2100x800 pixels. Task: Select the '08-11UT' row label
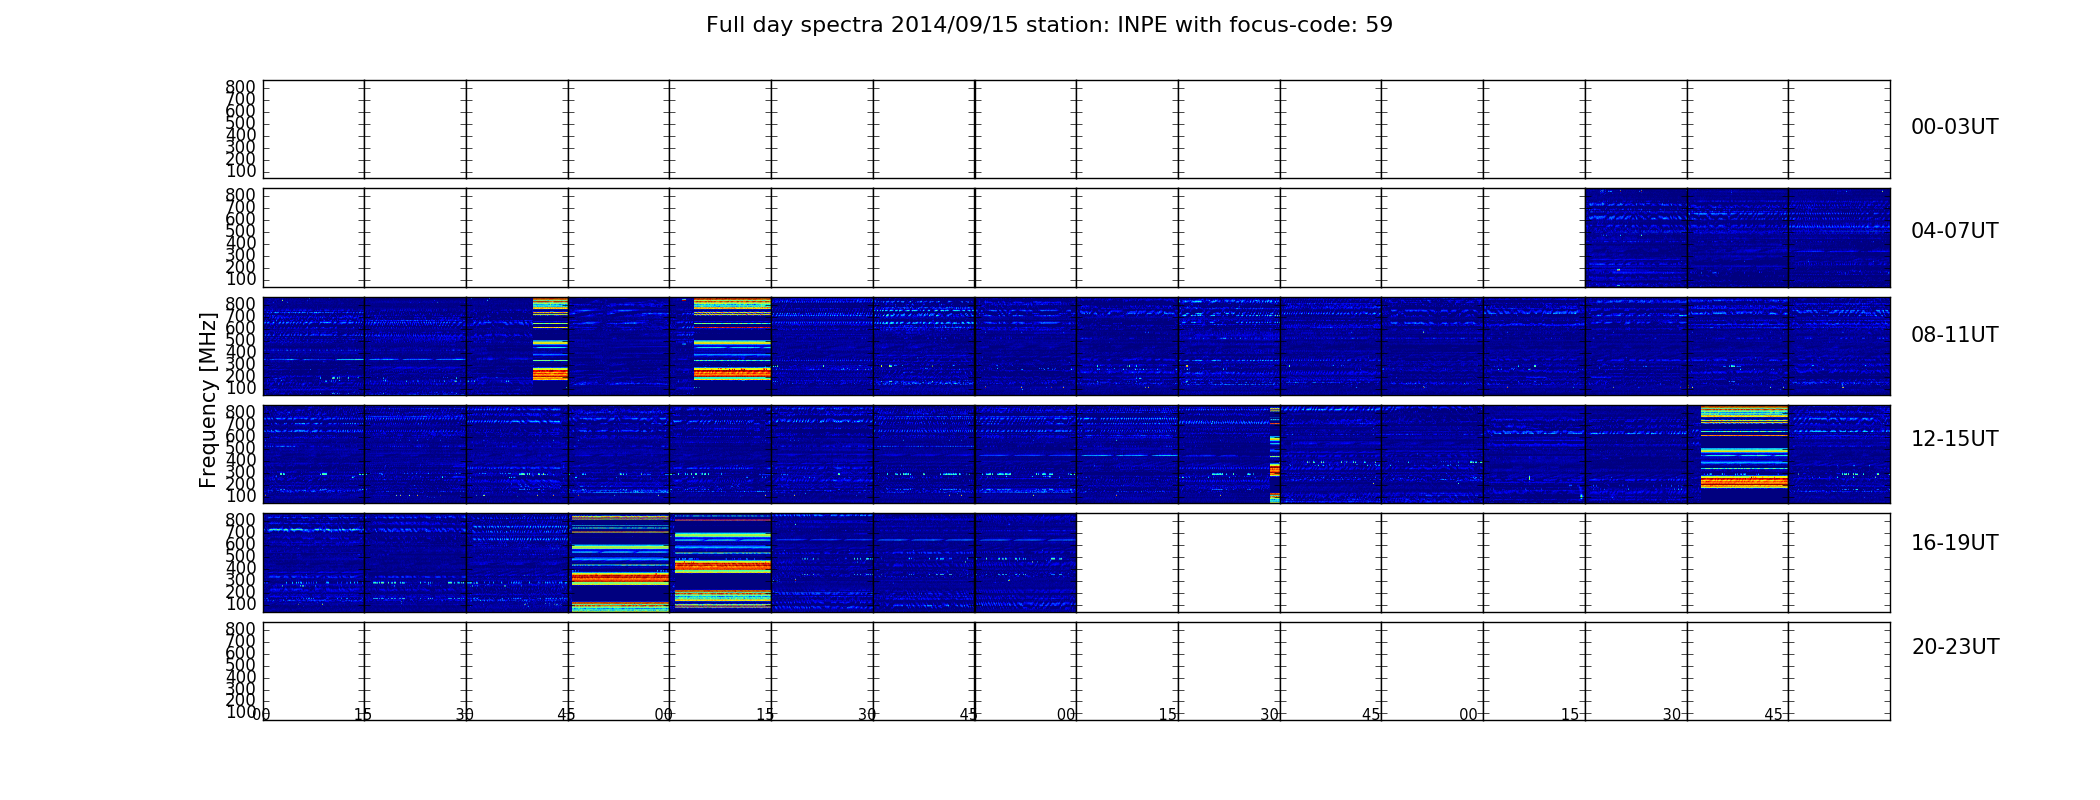pos(1954,335)
